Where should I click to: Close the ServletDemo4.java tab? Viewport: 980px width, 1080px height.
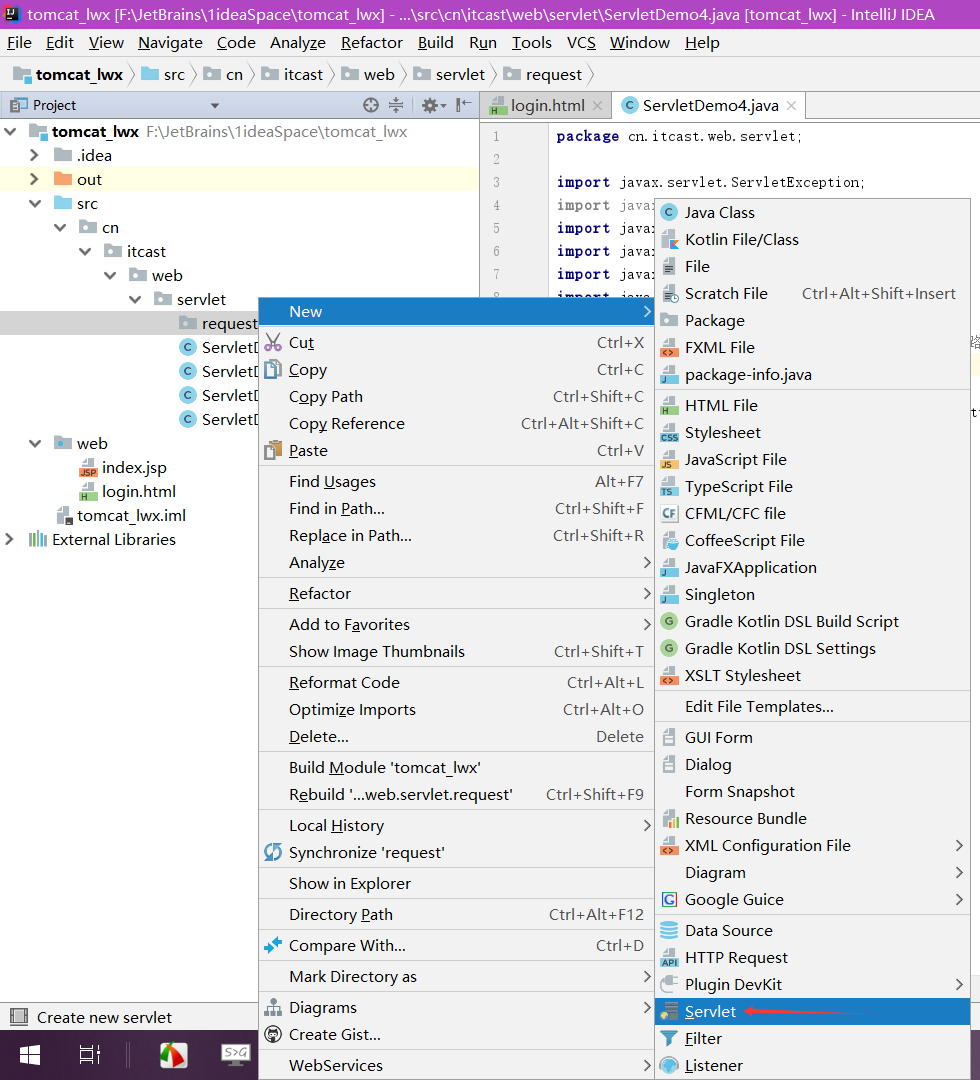[x=791, y=105]
